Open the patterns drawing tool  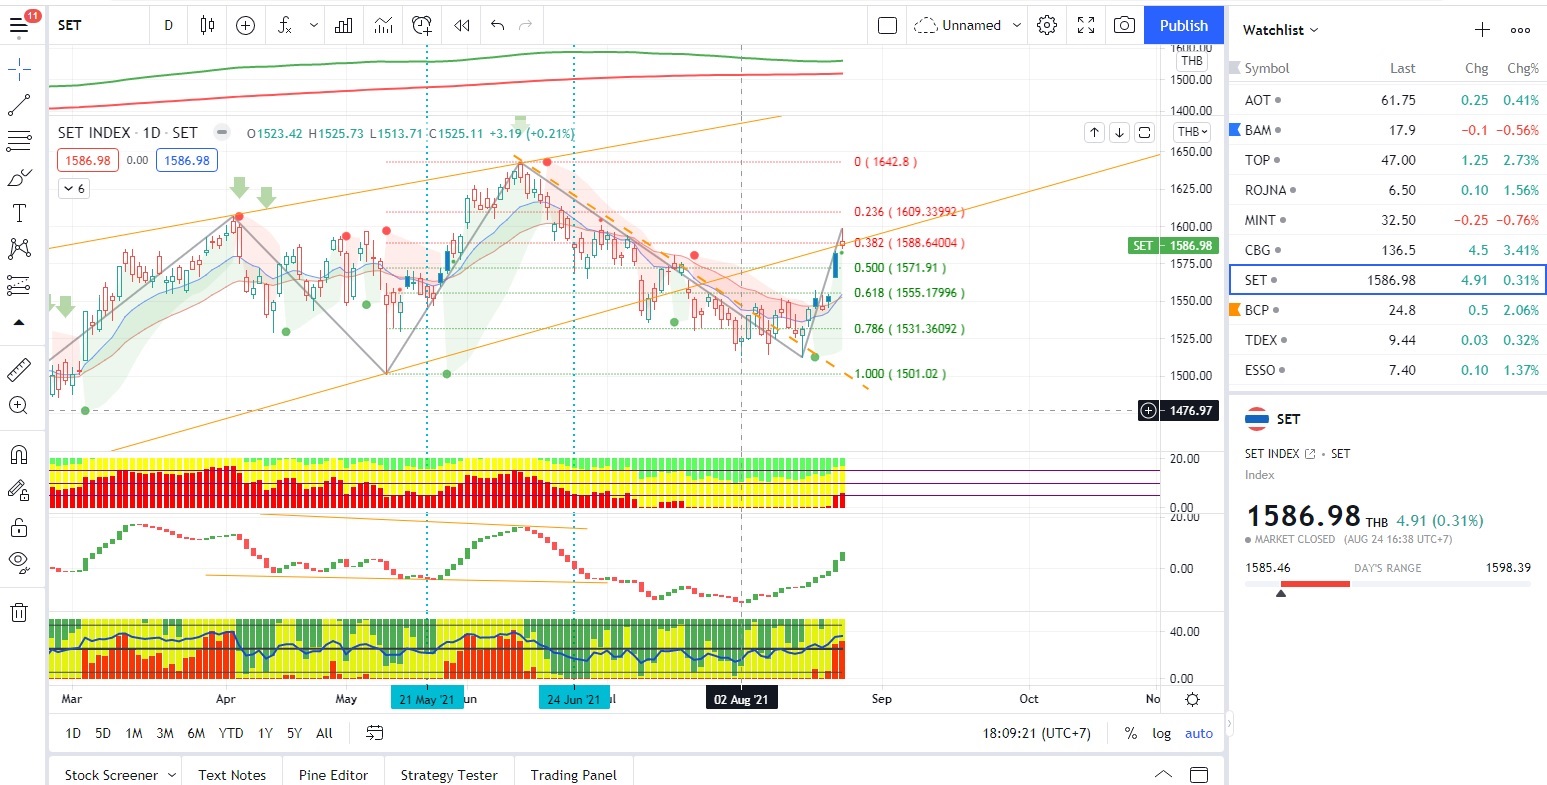(19, 248)
